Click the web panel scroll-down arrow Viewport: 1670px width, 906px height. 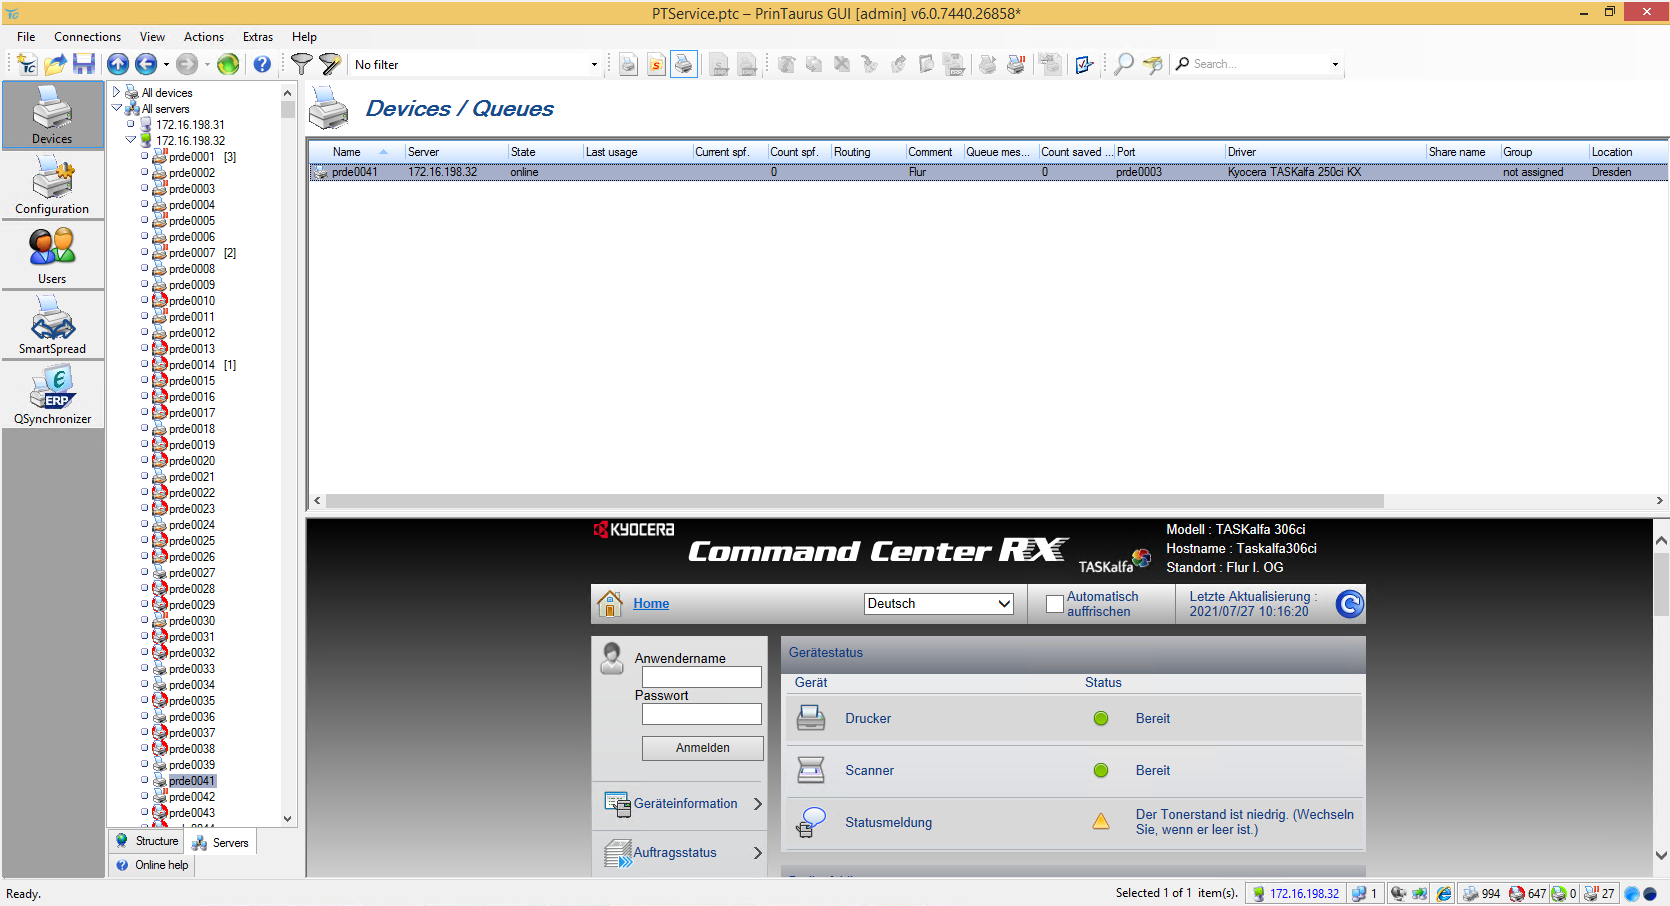tap(1661, 855)
